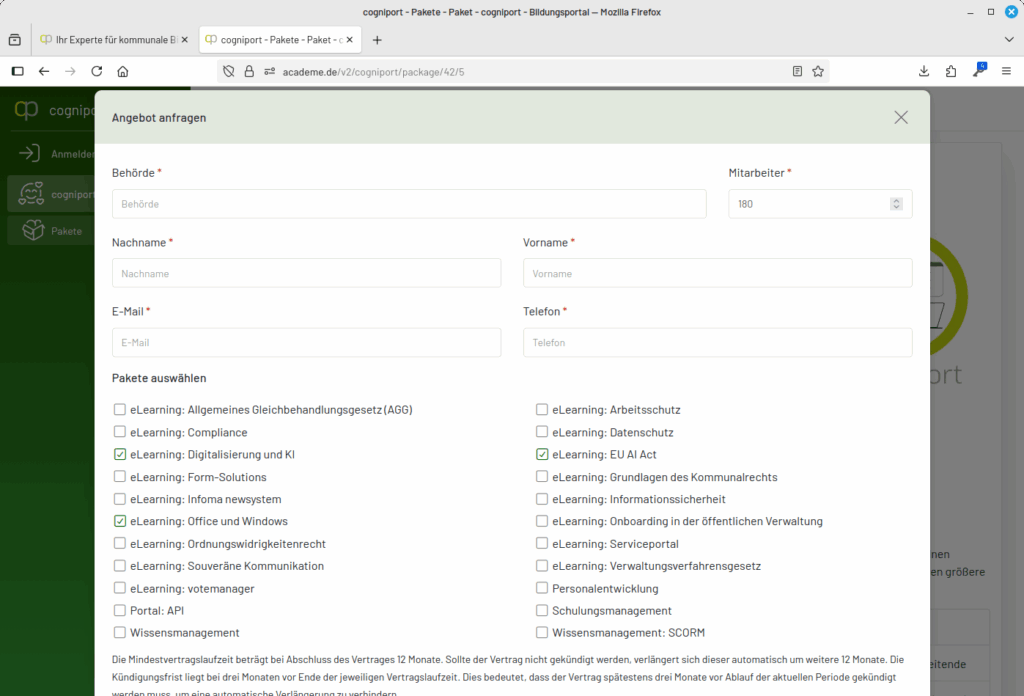Open Firefox application hamburger menu
Viewport: 1024px width, 696px height.
click(1007, 71)
